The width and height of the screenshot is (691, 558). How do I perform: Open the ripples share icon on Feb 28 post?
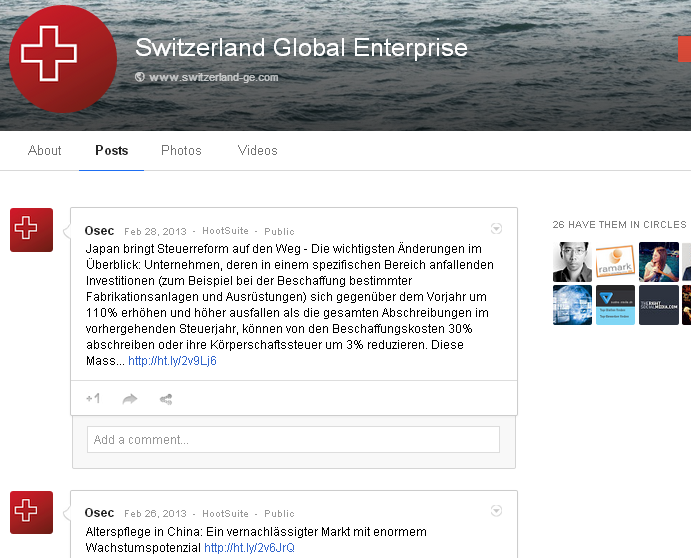coord(166,399)
